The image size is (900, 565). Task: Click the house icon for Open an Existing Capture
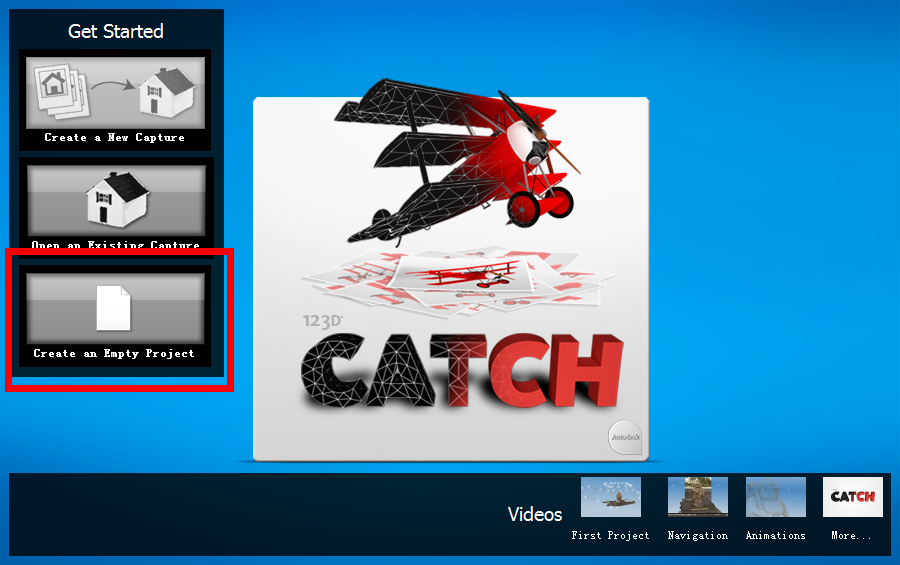(116, 200)
